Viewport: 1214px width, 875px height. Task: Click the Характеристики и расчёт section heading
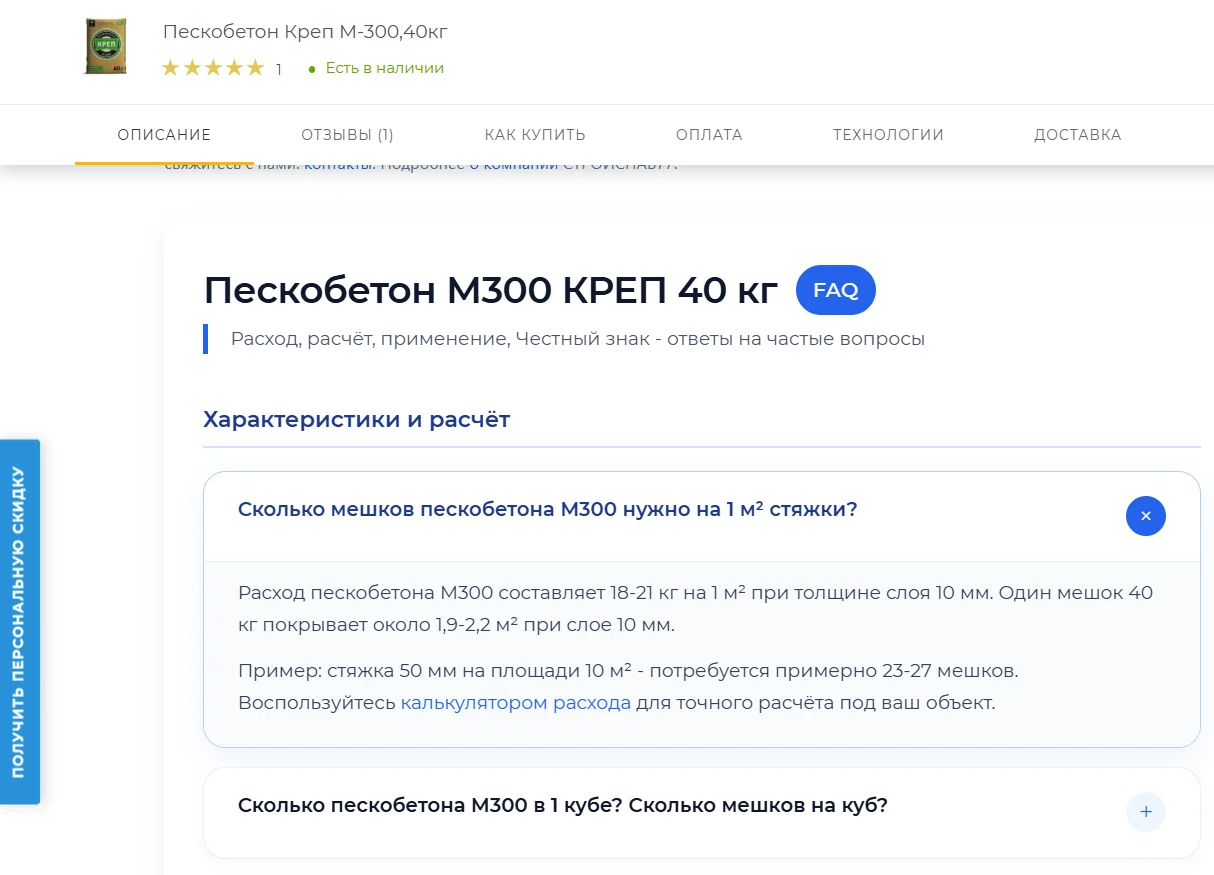click(x=357, y=419)
